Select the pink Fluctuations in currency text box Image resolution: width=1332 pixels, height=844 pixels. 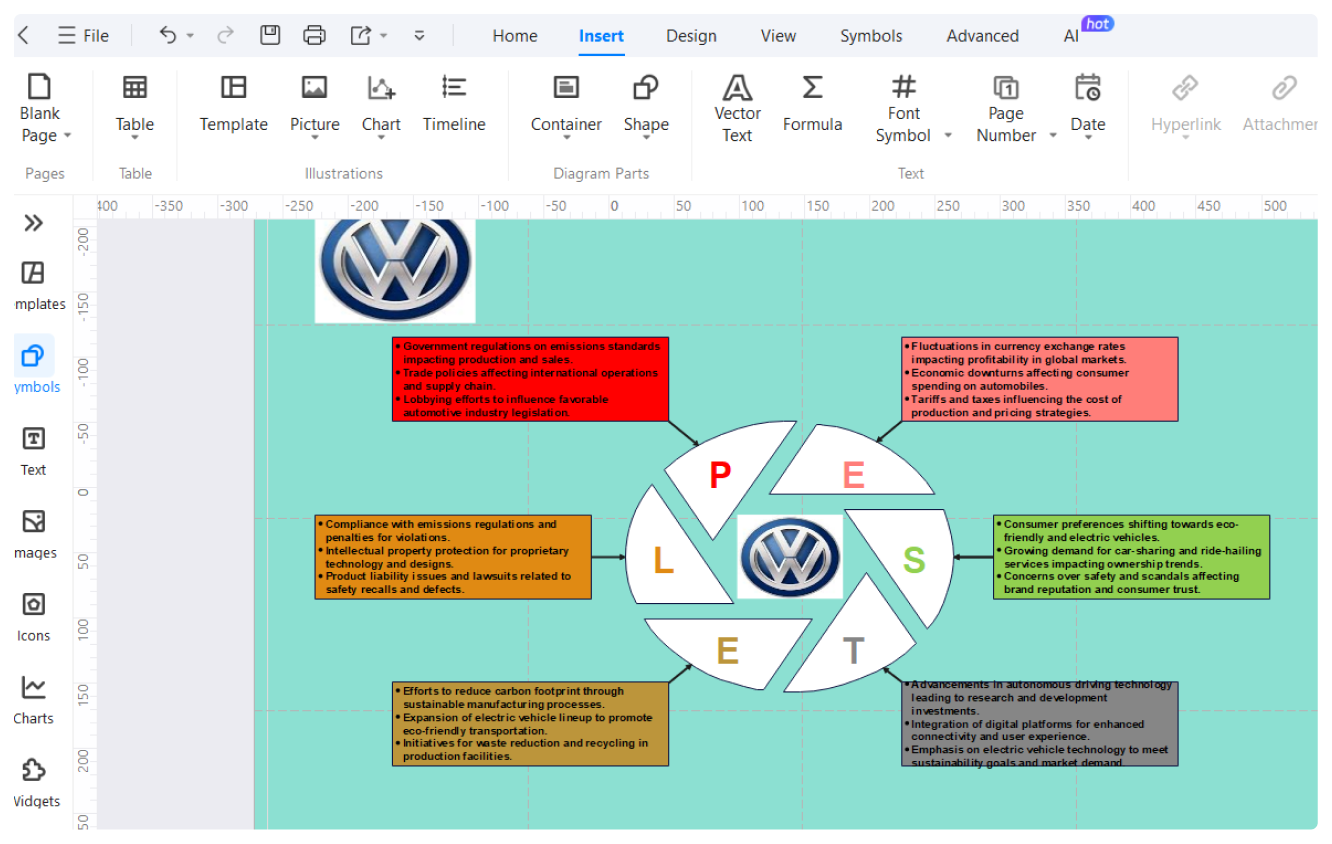(1040, 379)
